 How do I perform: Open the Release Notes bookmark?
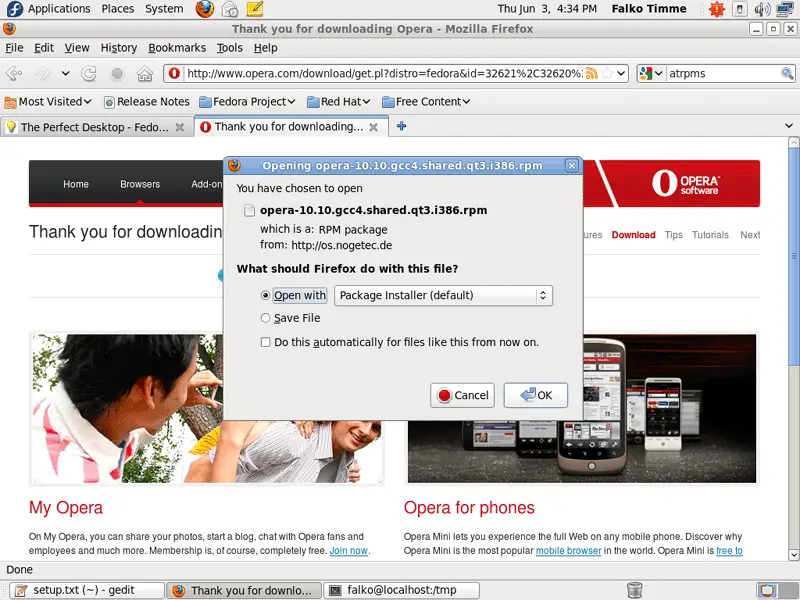coord(147,102)
